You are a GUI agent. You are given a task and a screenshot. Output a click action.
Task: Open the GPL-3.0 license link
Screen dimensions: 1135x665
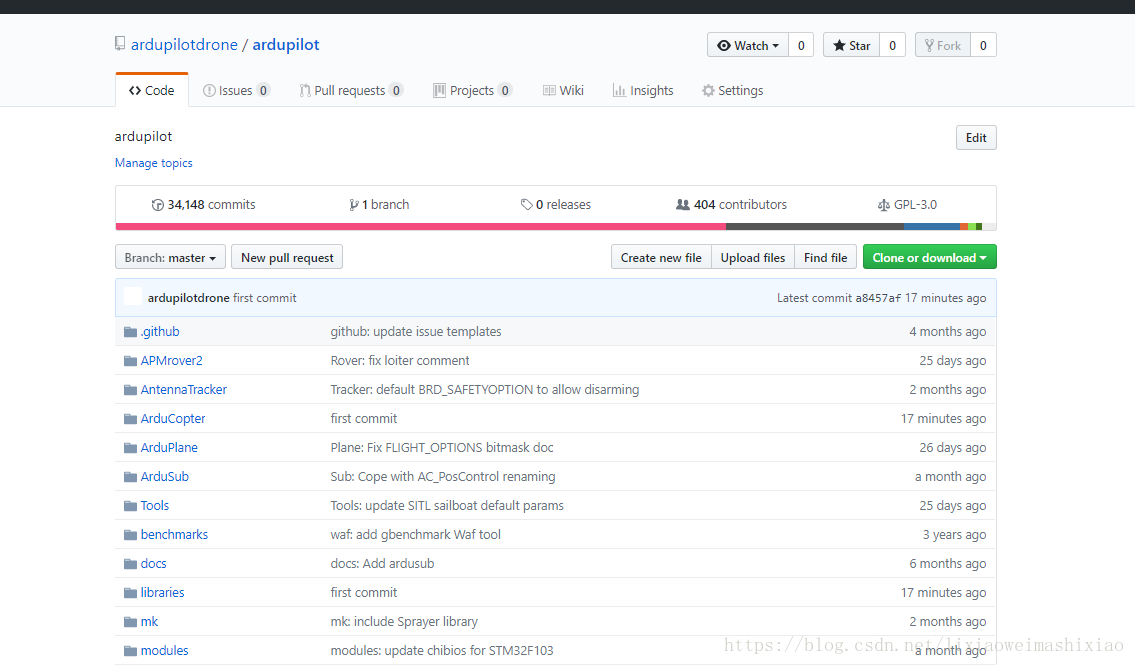pos(907,205)
